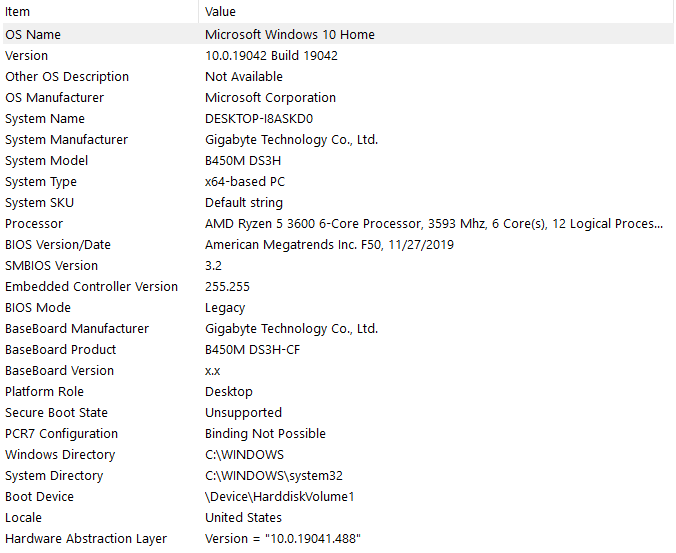
Task: Click the Not Available value
Action: click(244, 77)
